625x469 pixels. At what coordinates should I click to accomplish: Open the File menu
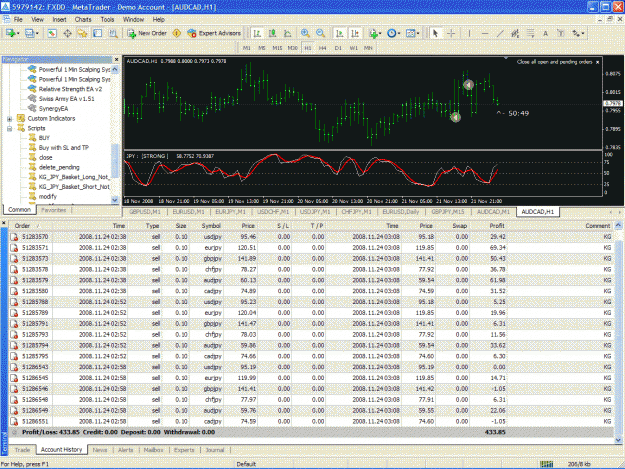point(18,20)
